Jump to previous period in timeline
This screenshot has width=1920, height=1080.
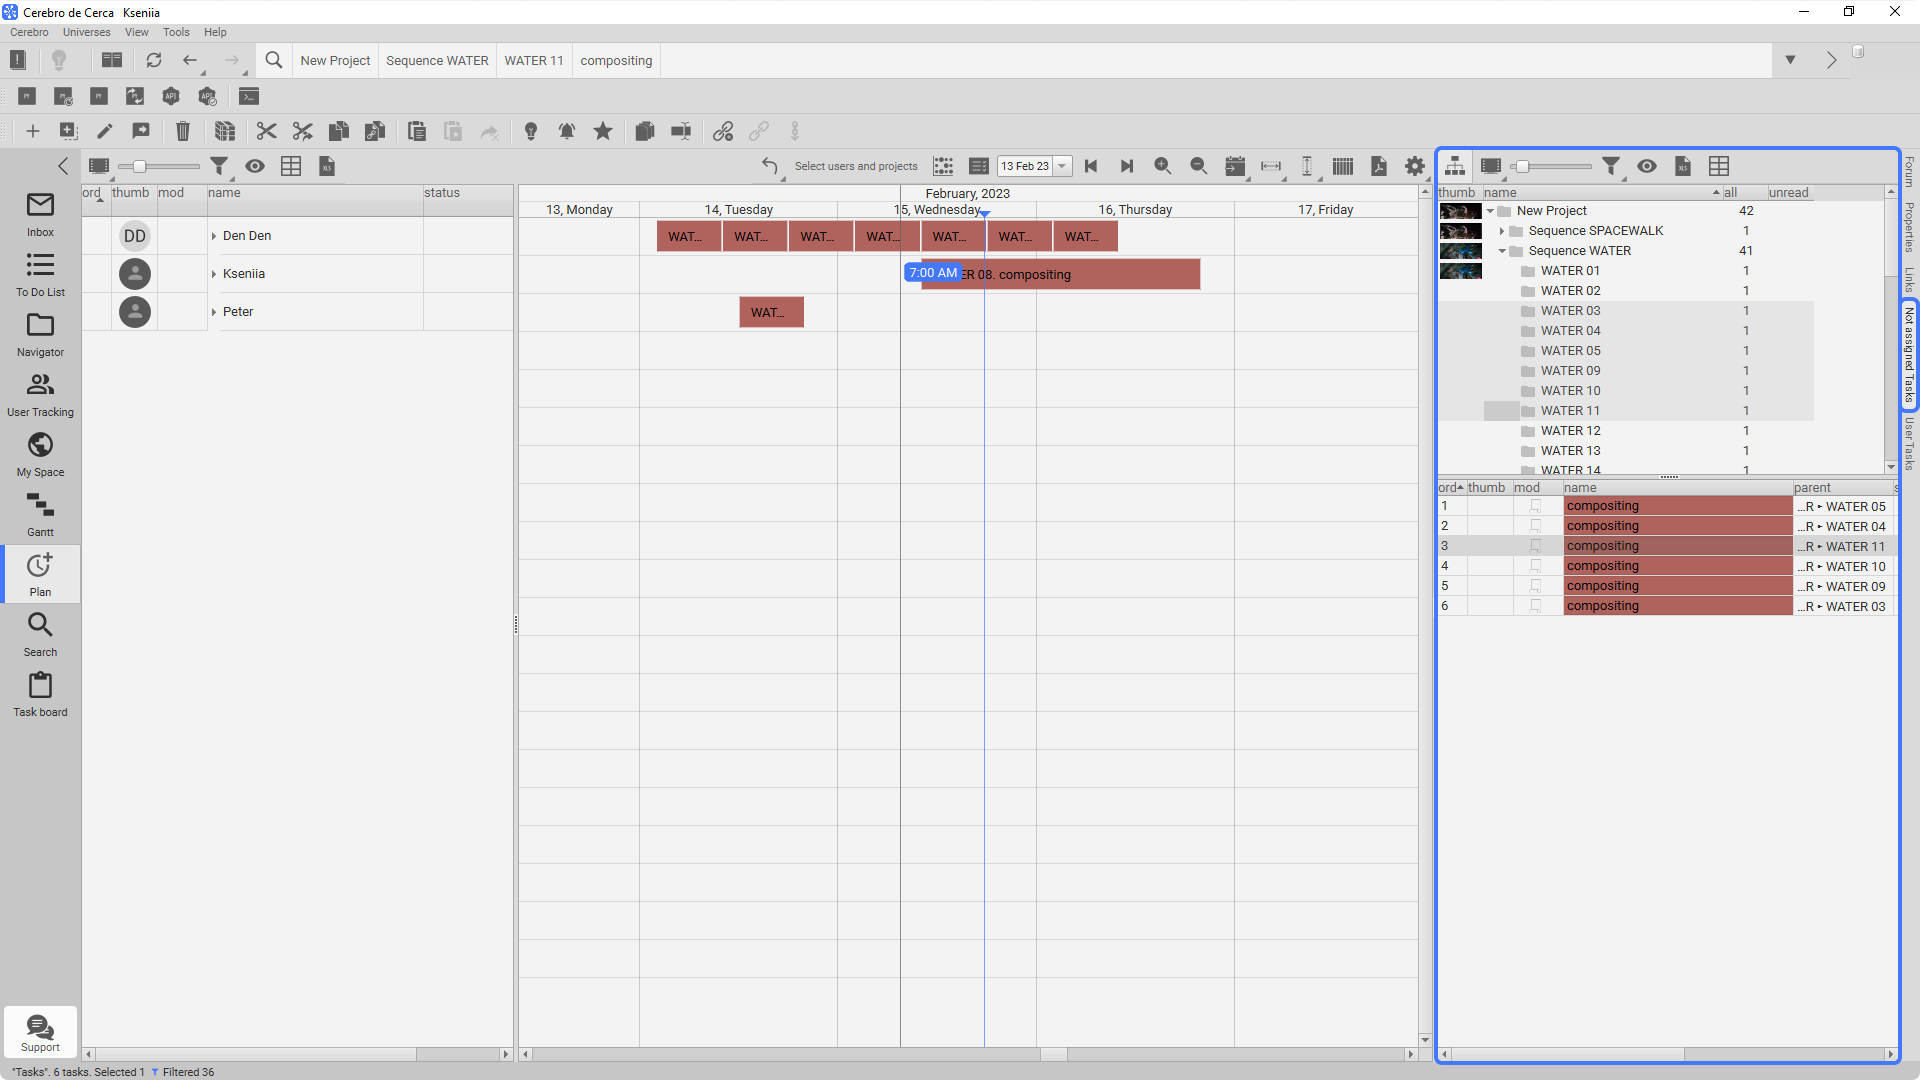pyautogui.click(x=1091, y=166)
